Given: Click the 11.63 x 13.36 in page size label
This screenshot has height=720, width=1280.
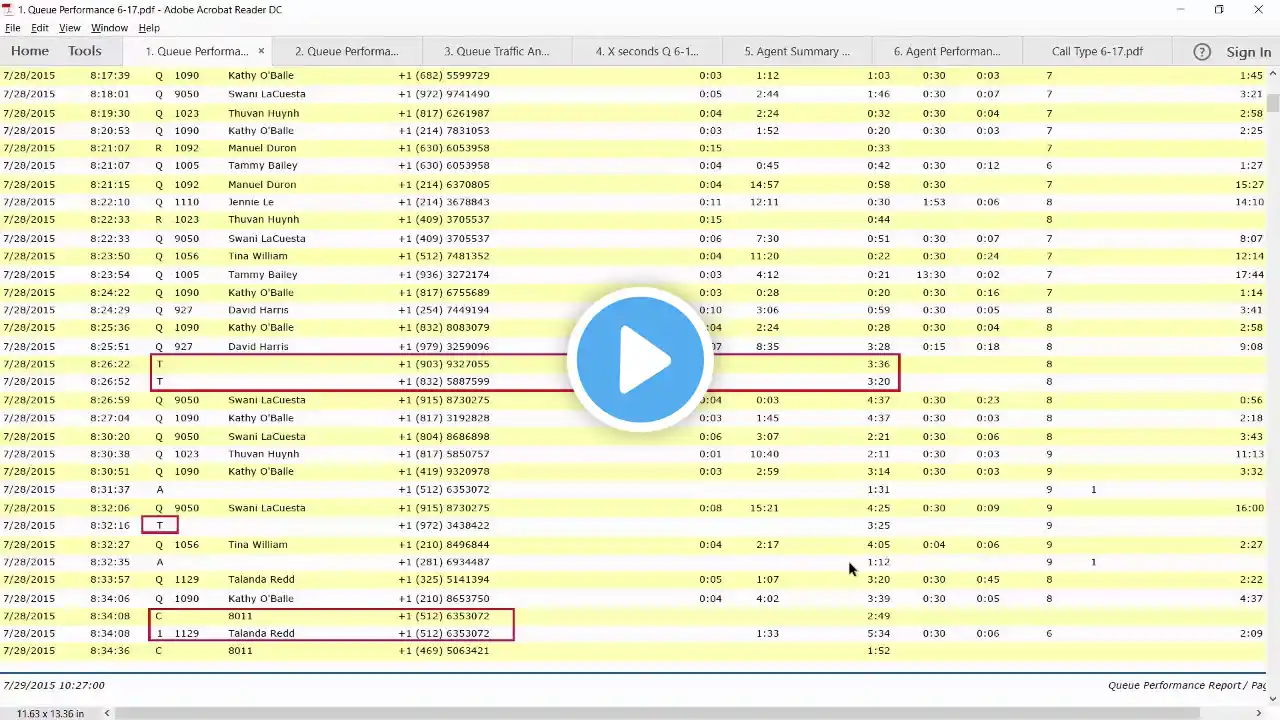Looking at the screenshot, I should pyautogui.click(x=50, y=713).
